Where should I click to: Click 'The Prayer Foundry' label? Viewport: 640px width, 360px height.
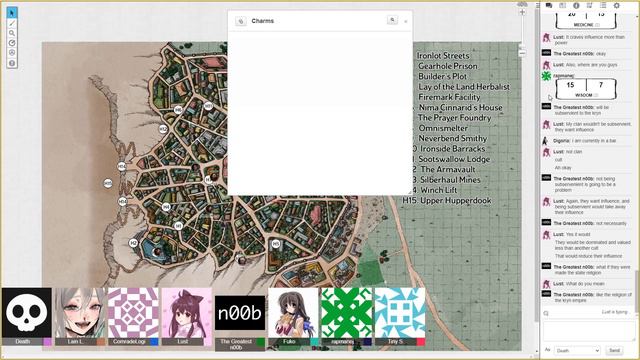pyautogui.click(x=454, y=118)
